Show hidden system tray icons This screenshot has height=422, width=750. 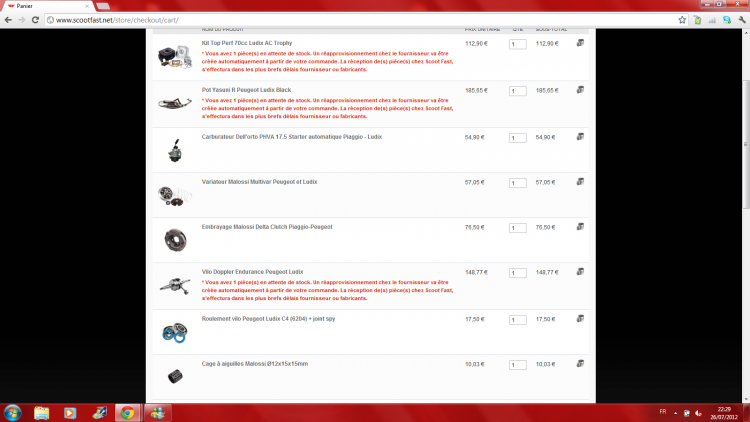tap(675, 413)
